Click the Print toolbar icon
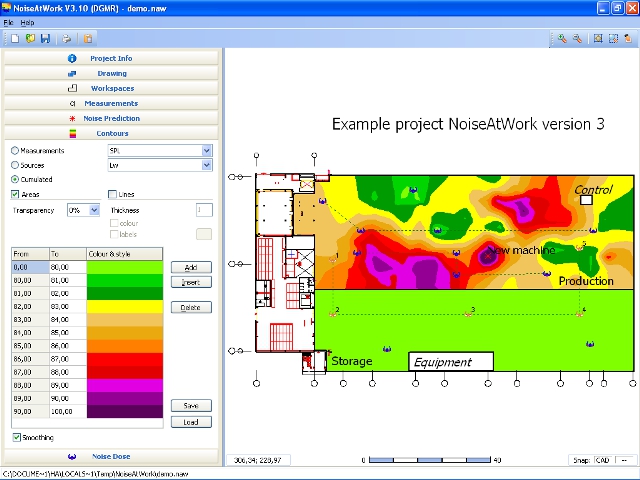The width and height of the screenshot is (640, 480). click(67, 39)
